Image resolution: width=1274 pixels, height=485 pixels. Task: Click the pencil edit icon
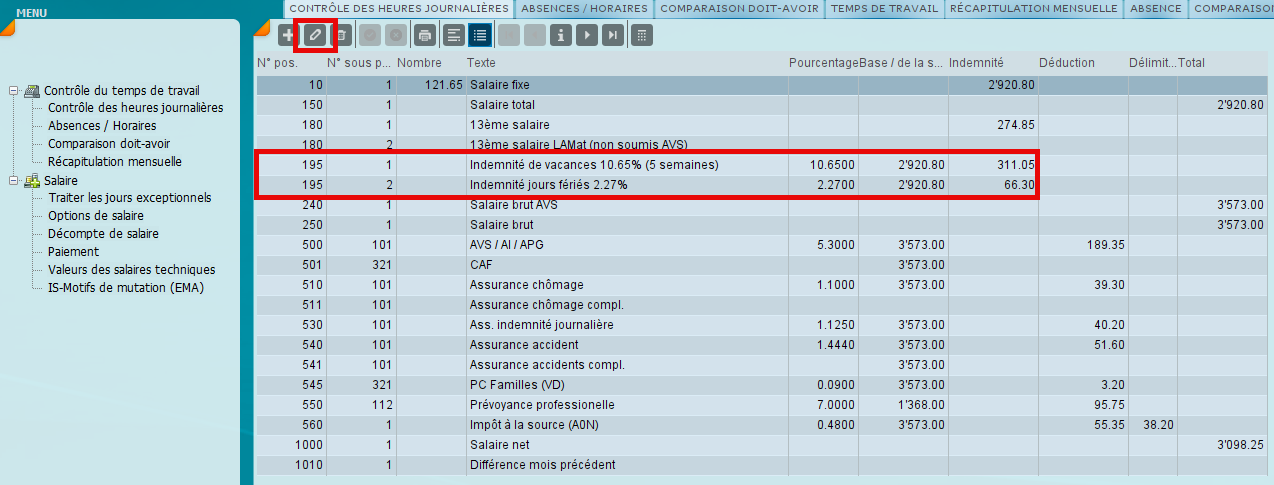315,35
